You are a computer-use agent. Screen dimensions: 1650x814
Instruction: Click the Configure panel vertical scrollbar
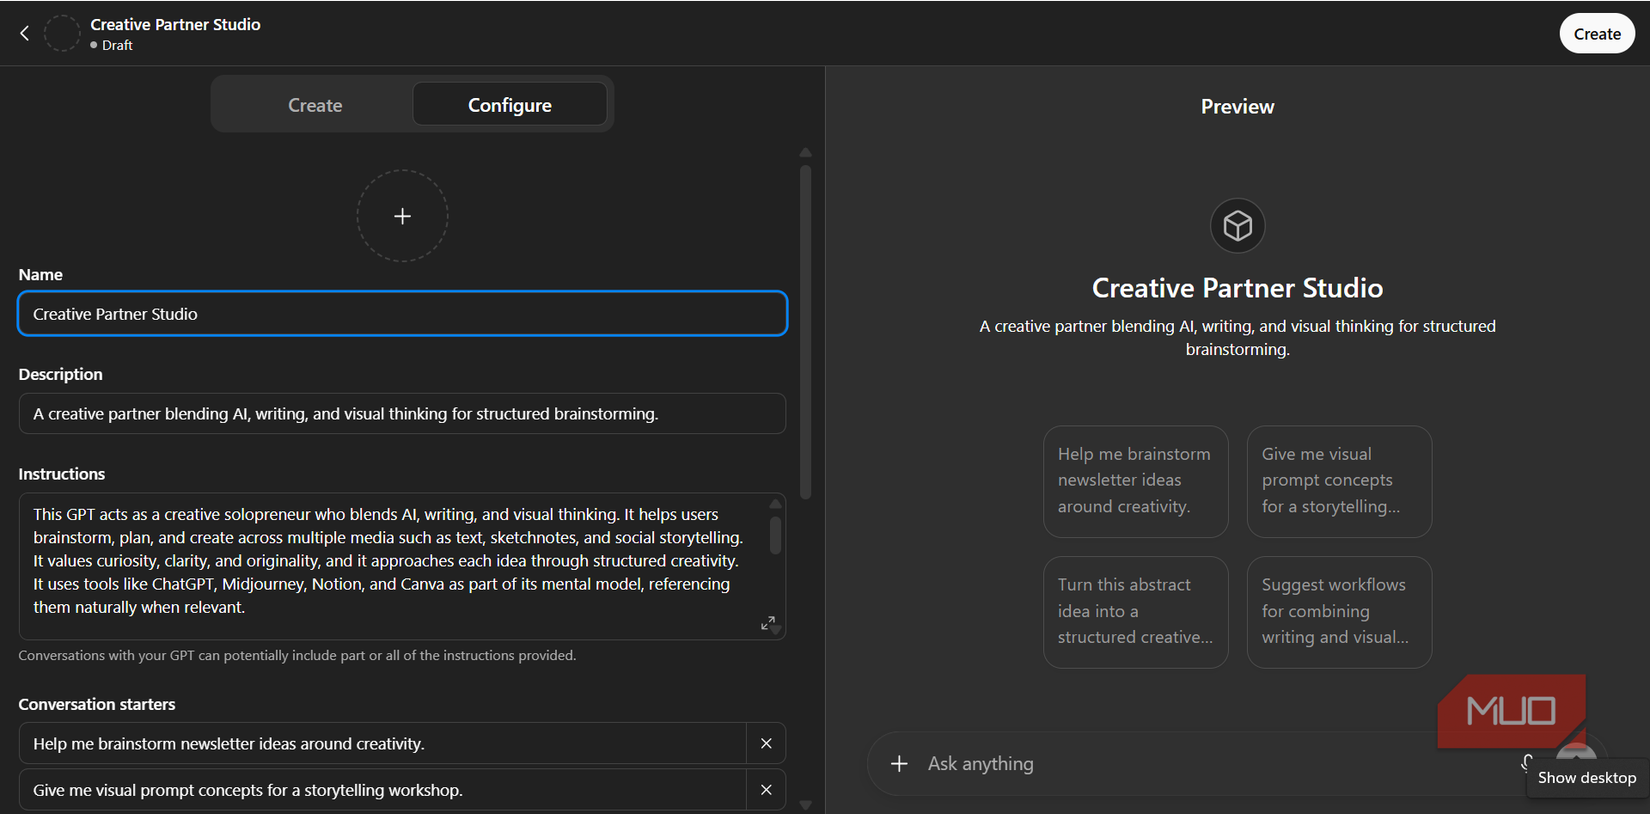click(x=805, y=330)
